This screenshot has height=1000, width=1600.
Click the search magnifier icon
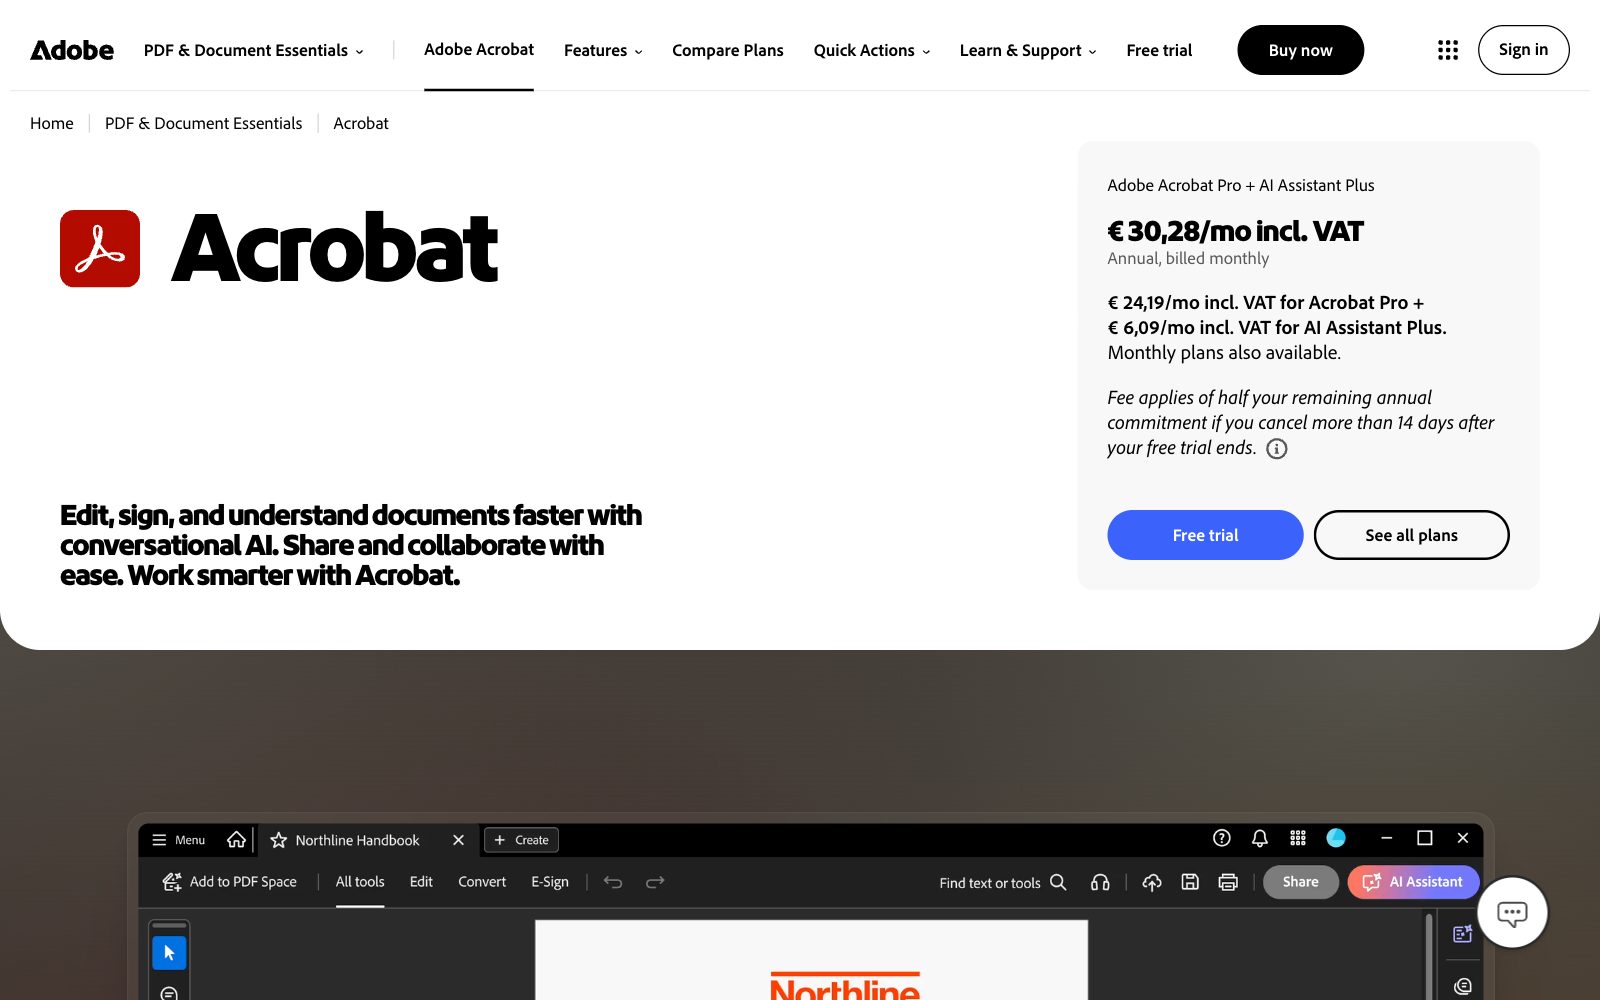(1058, 882)
